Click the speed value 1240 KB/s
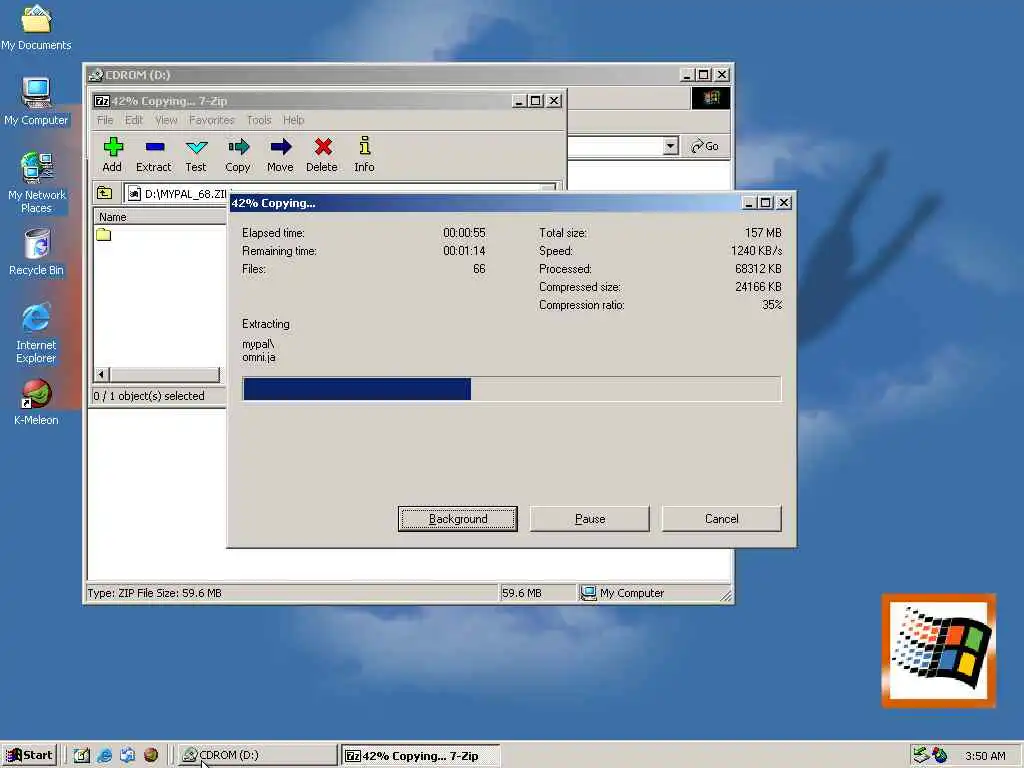The width and height of the screenshot is (1024, 768). coord(756,251)
